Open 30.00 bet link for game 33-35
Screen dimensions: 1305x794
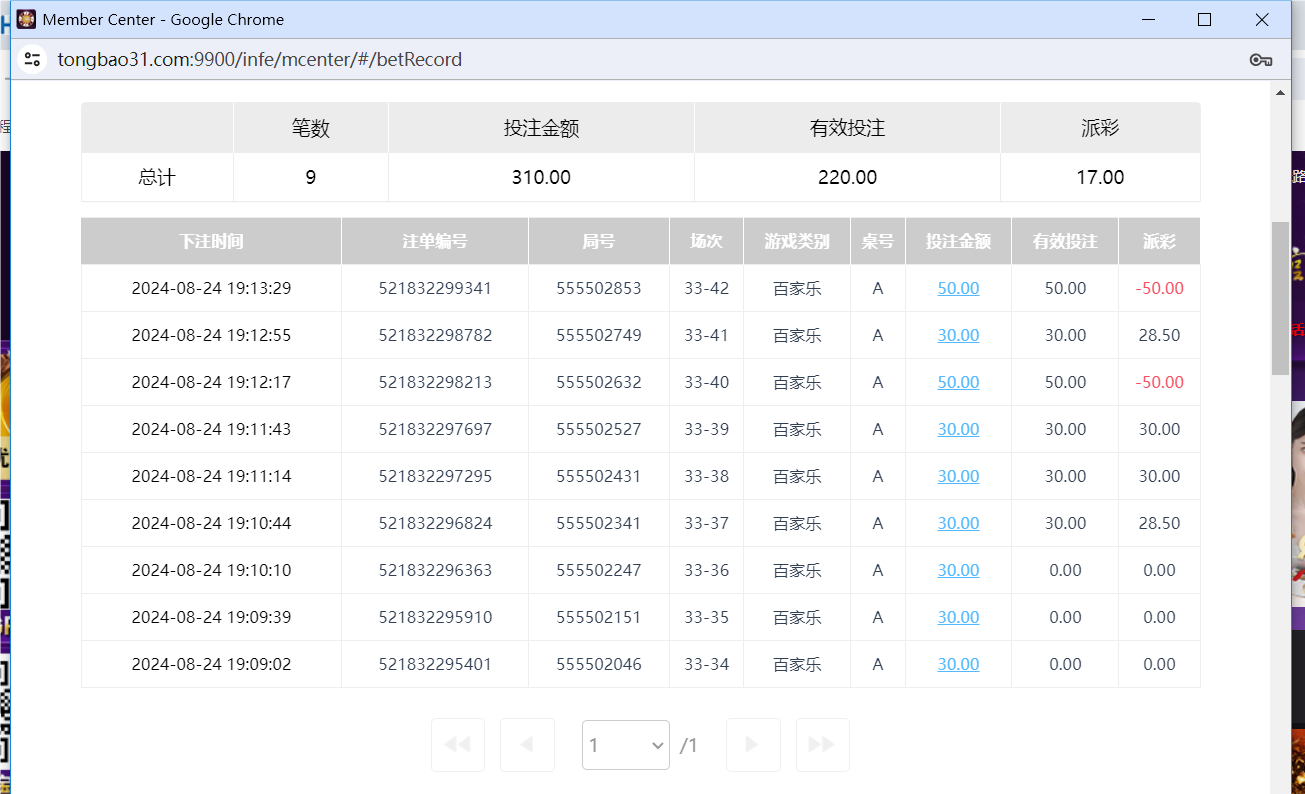point(958,617)
